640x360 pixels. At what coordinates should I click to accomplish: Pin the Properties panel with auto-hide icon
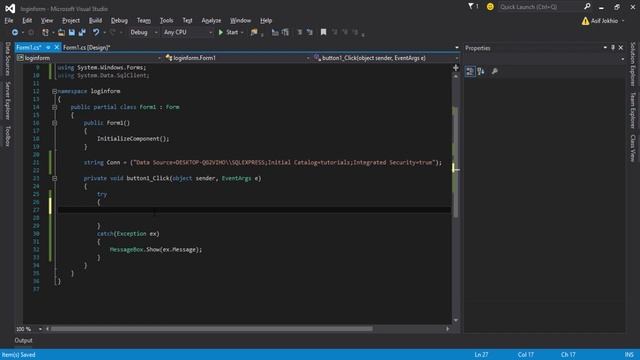pyautogui.click(x=613, y=48)
